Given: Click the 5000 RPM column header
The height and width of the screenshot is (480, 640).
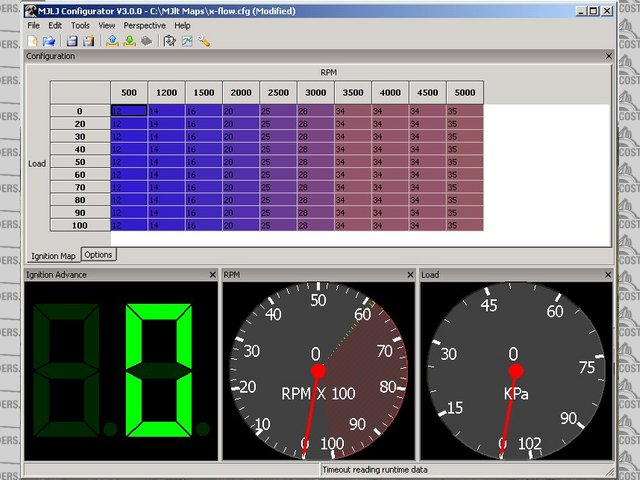Looking at the screenshot, I should [x=465, y=93].
